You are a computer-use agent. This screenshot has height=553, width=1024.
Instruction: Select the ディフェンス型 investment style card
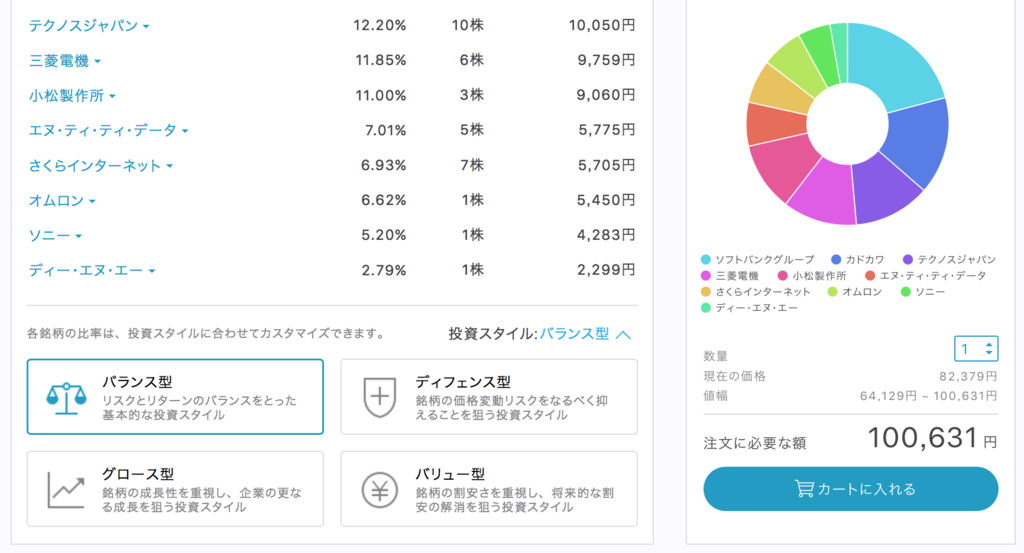tap(489, 396)
